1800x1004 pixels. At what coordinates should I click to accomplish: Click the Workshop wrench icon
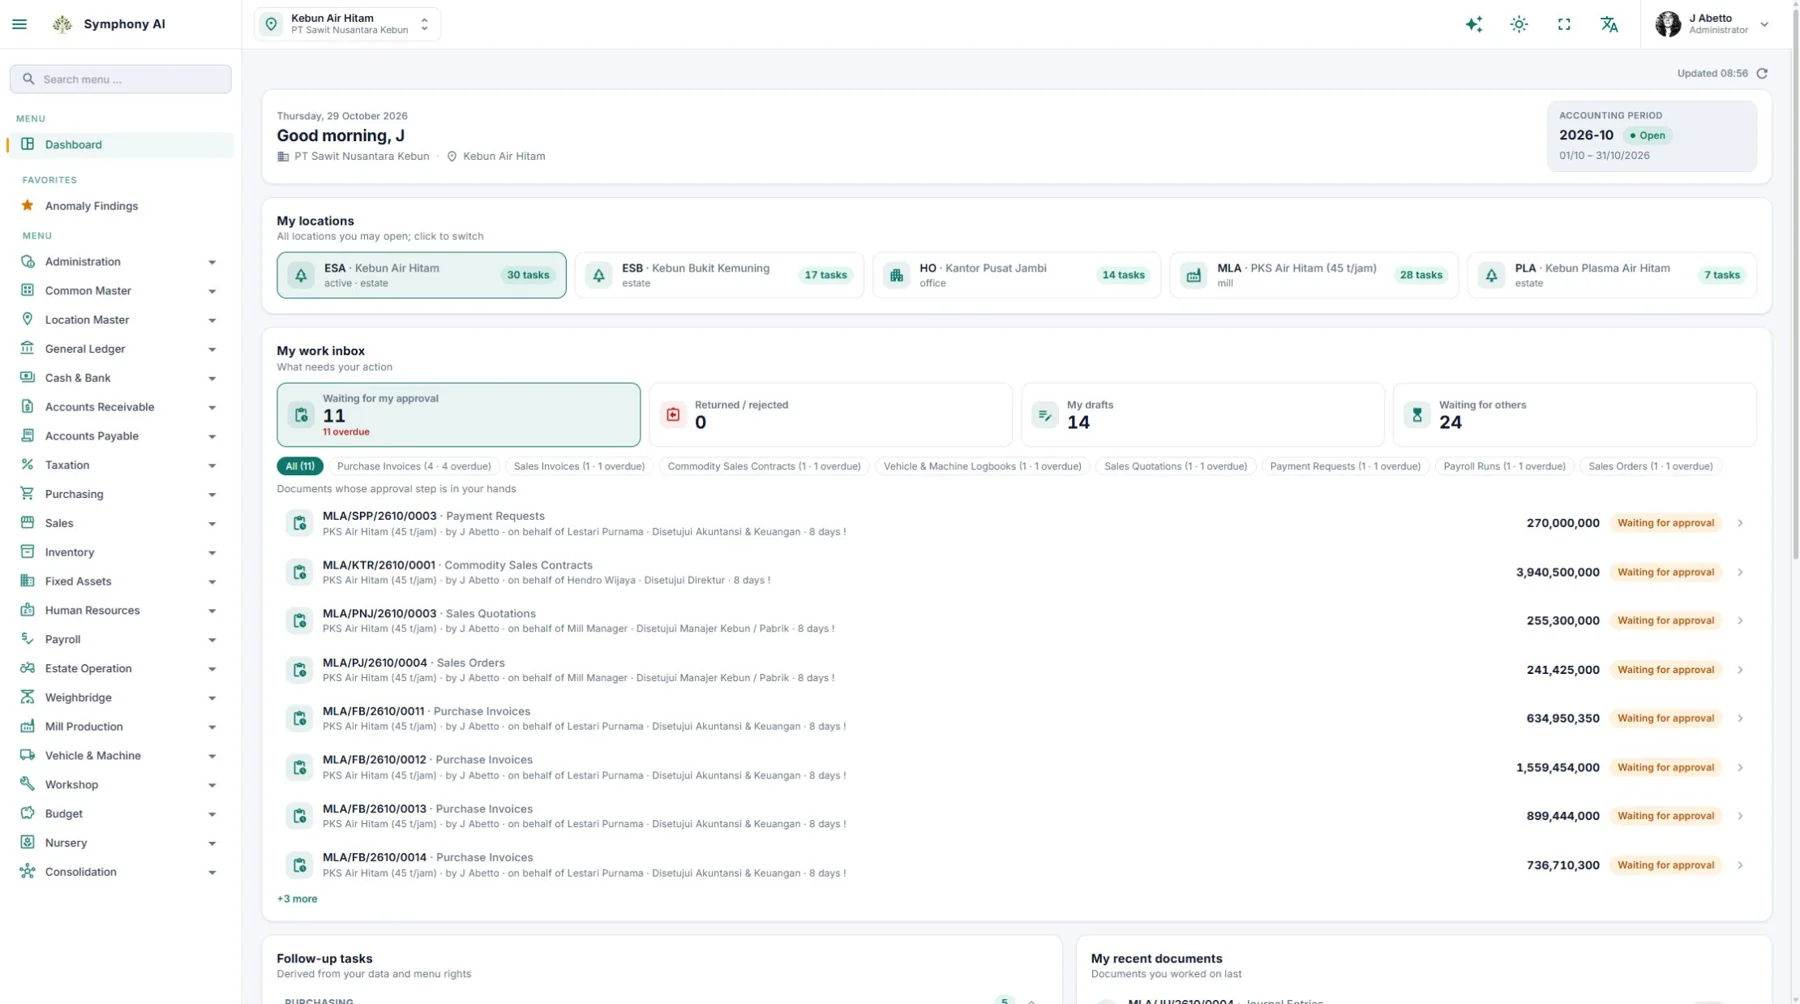coord(27,784)
